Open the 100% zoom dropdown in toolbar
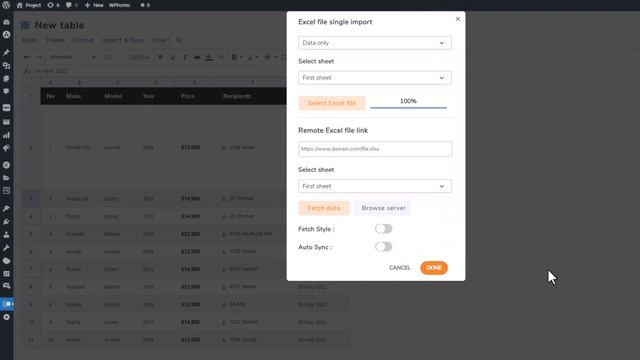Image resolution: width=640 pixels, height=360 pixels. [x=139, y=57]
